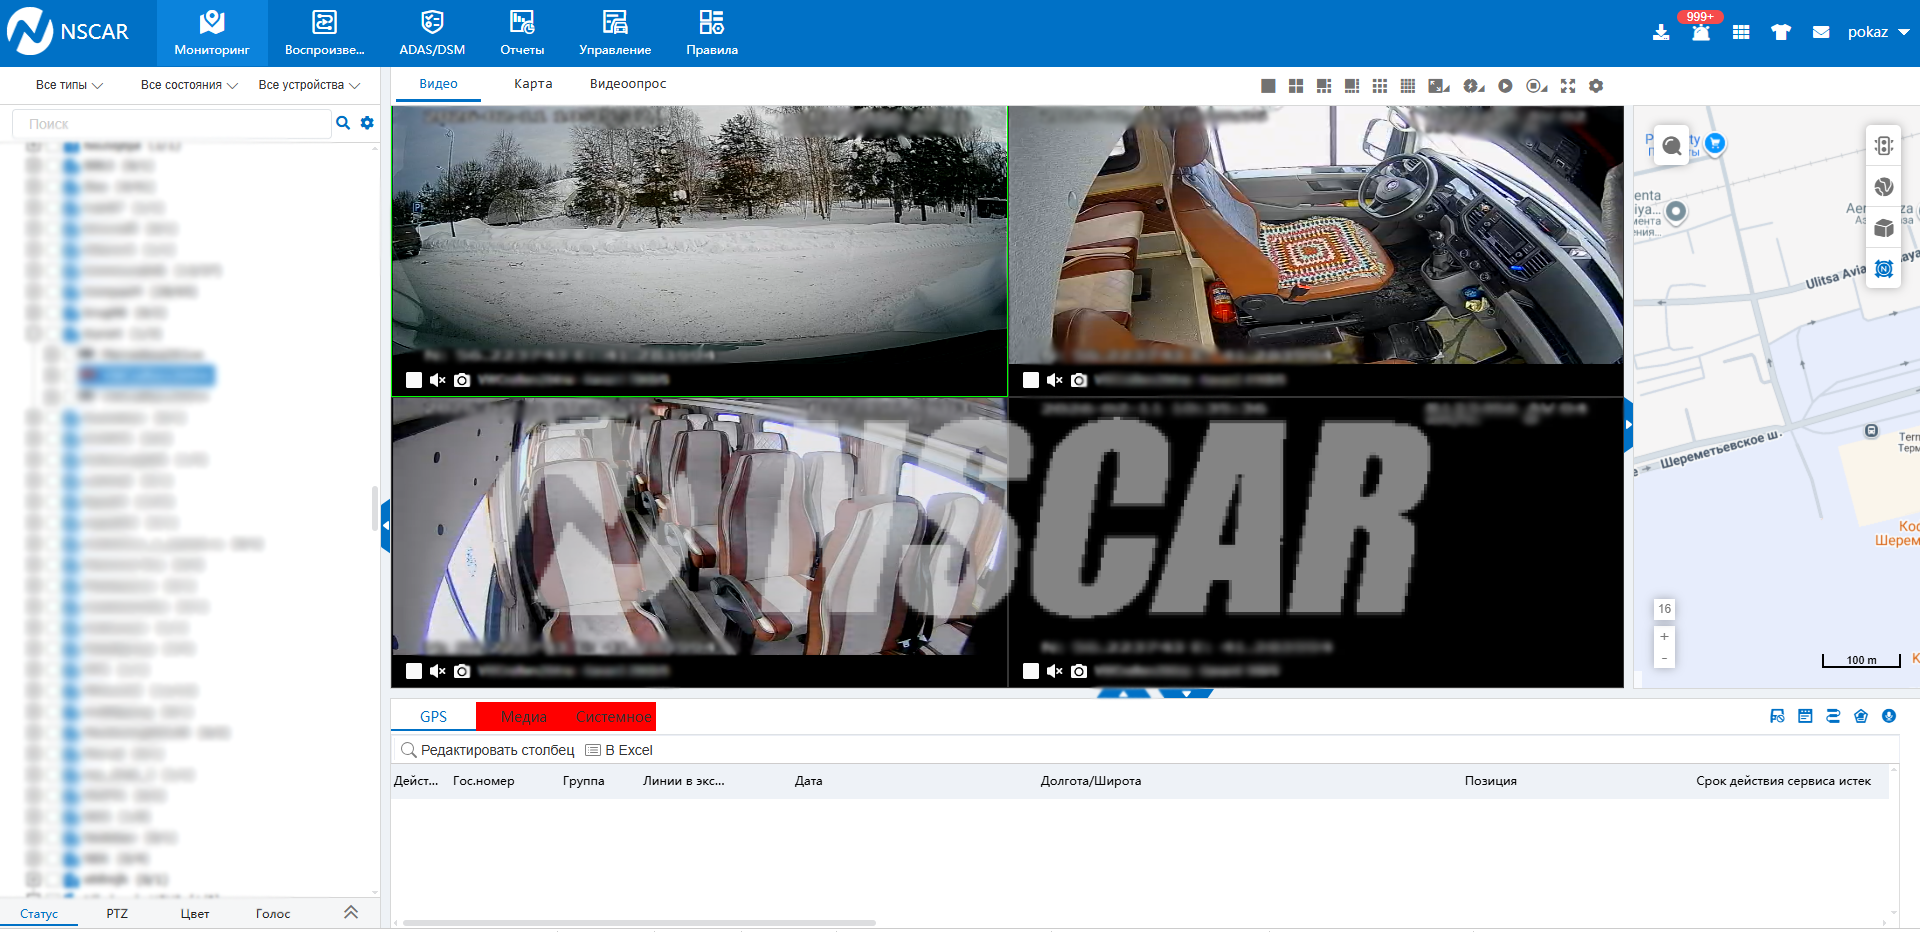Viewport: 1920px width, 932px height.
Task: Open video settings gear icon
Action: 1596,86
